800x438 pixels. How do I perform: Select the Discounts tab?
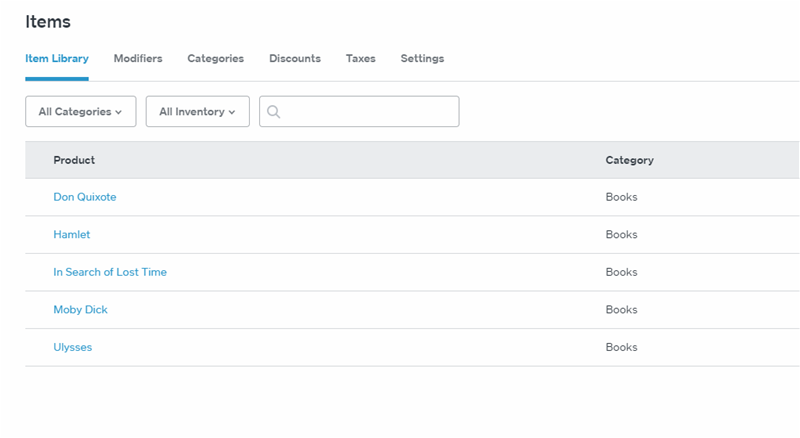[295, 59]
